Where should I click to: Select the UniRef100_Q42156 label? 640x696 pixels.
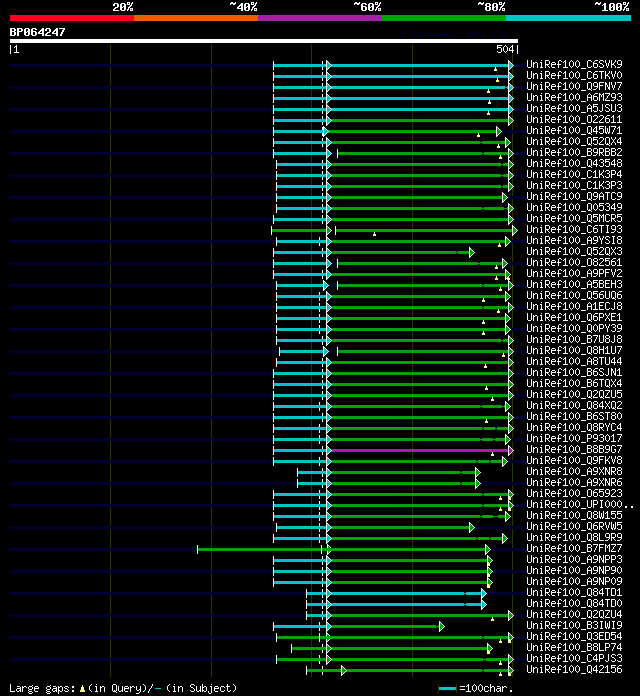pyautogui.click(x=574, y=669)
